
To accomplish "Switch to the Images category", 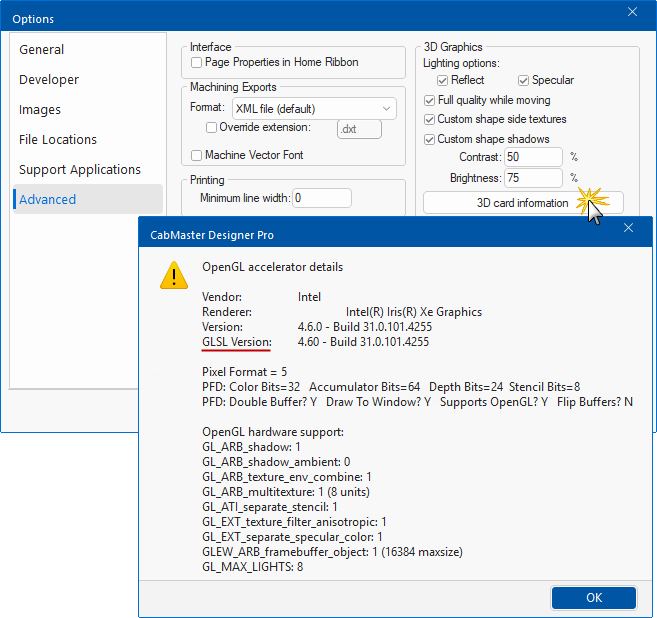I will click(40, 109).
